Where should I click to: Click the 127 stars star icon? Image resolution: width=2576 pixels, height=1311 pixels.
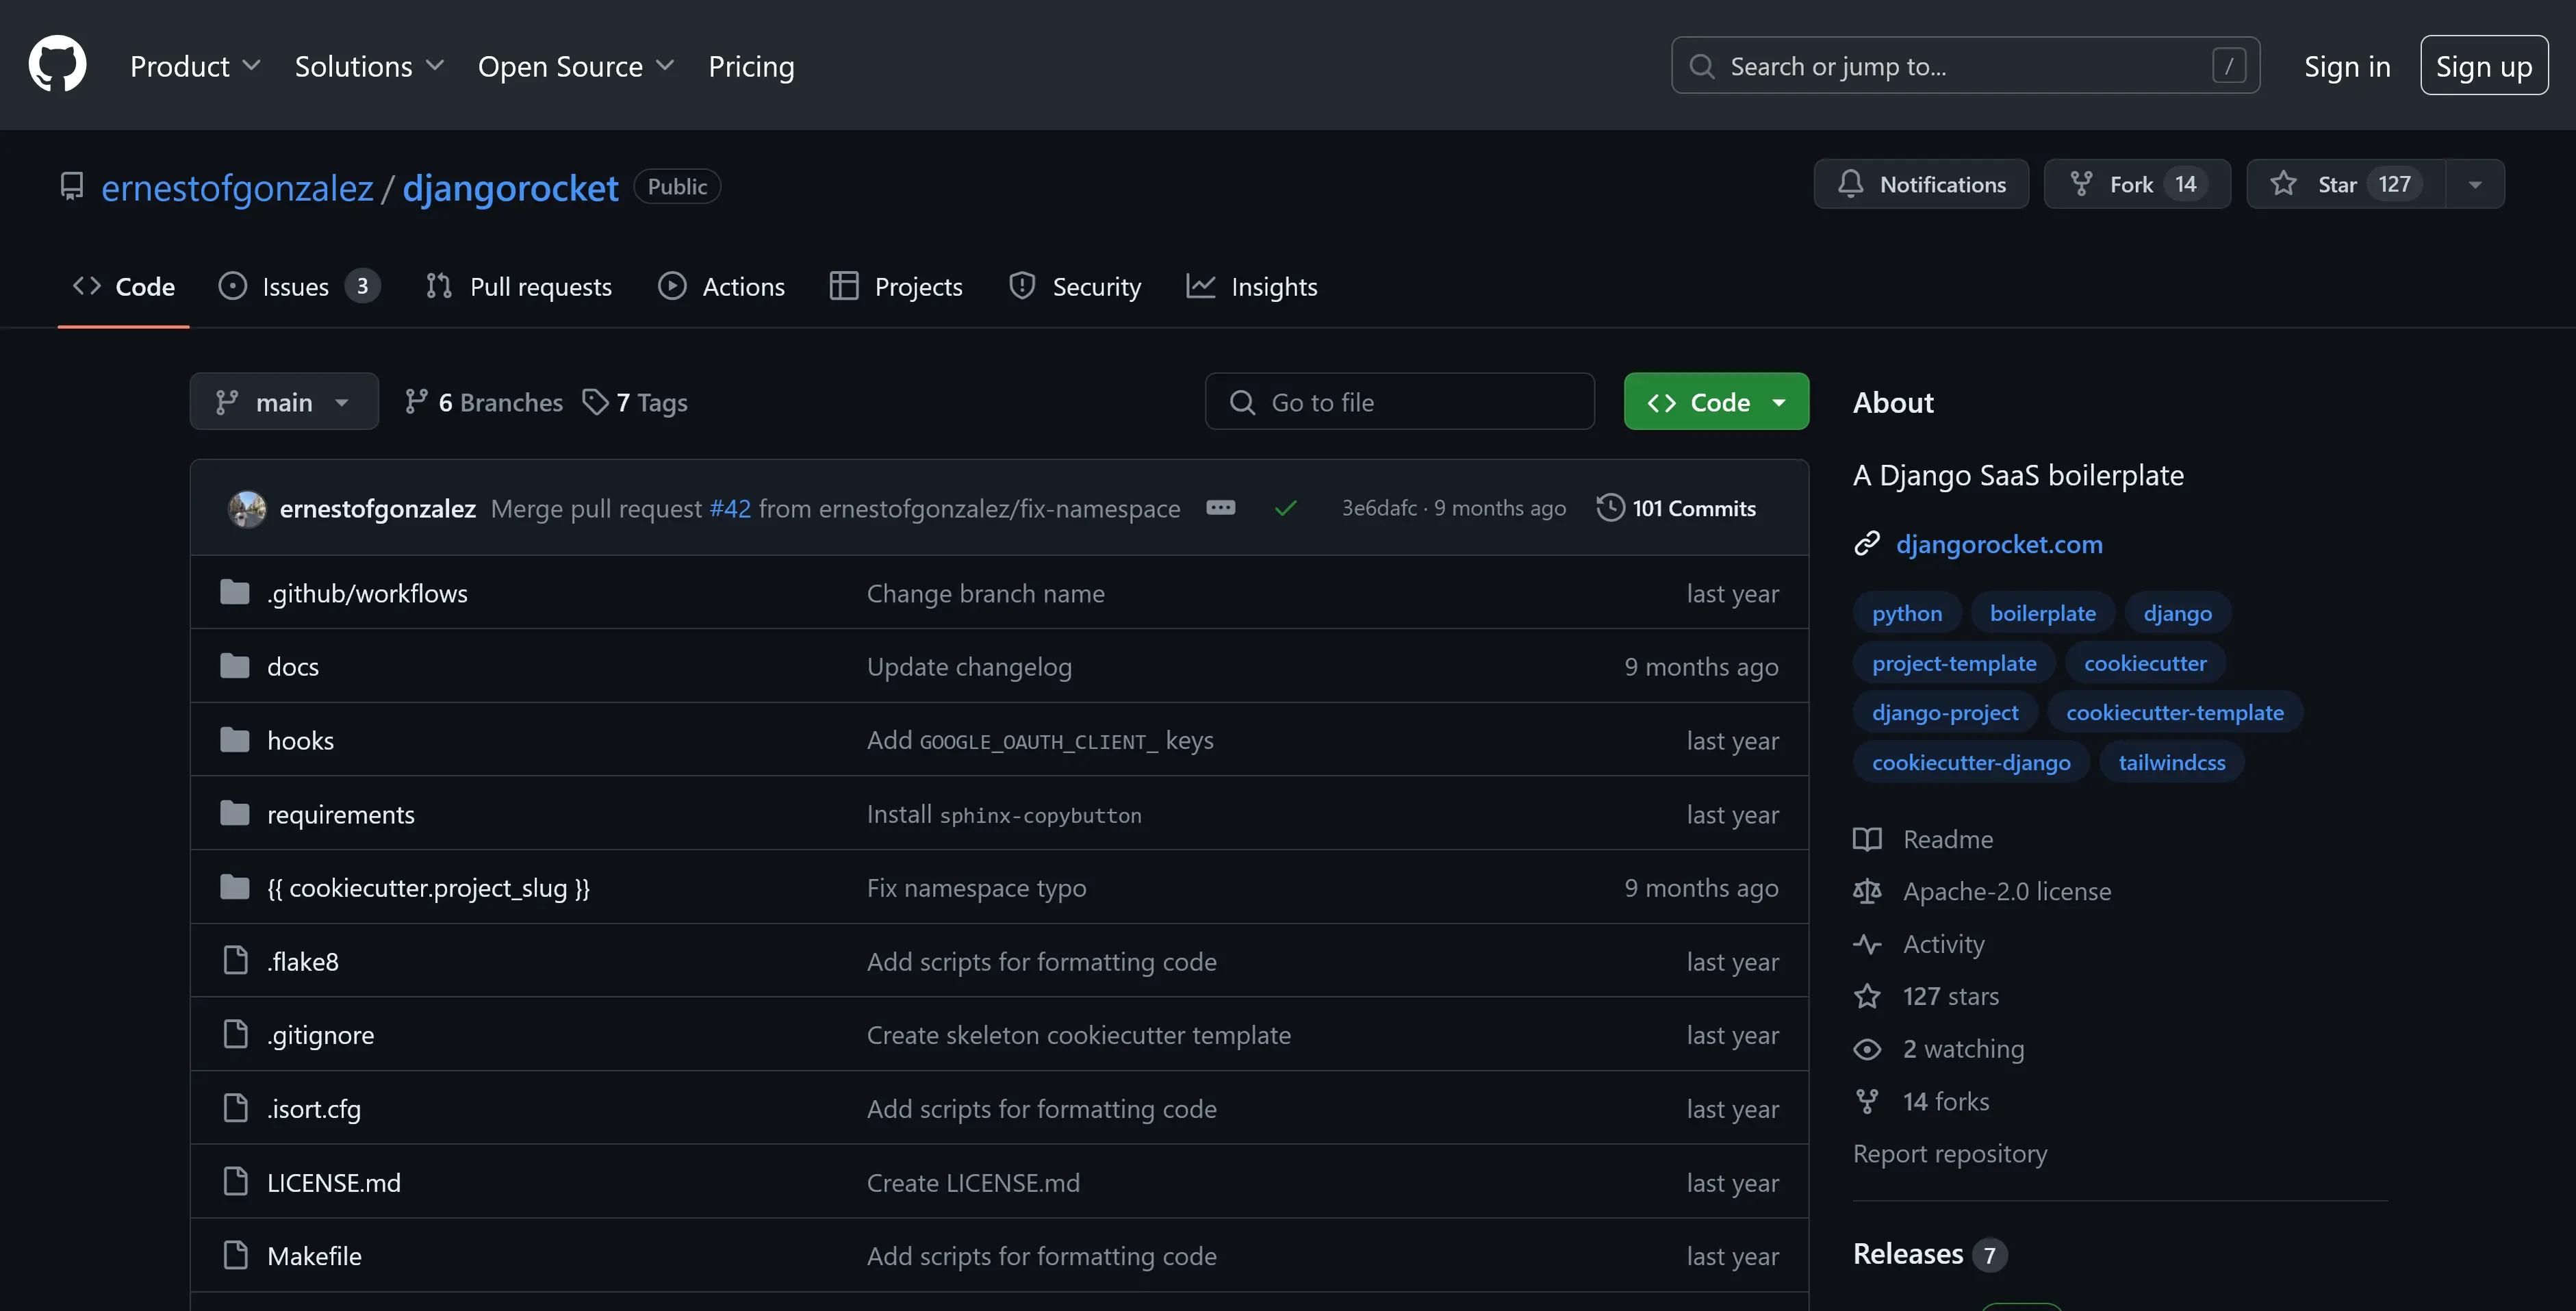click(1867, 996)
